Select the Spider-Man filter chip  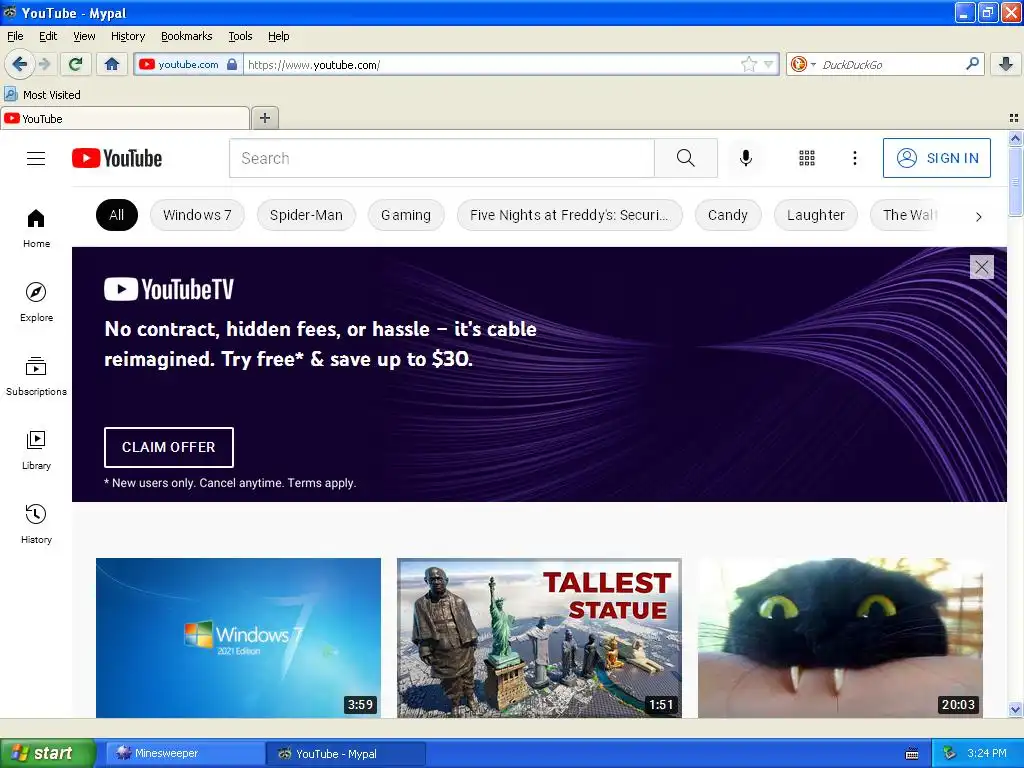(x=306, y=215)
